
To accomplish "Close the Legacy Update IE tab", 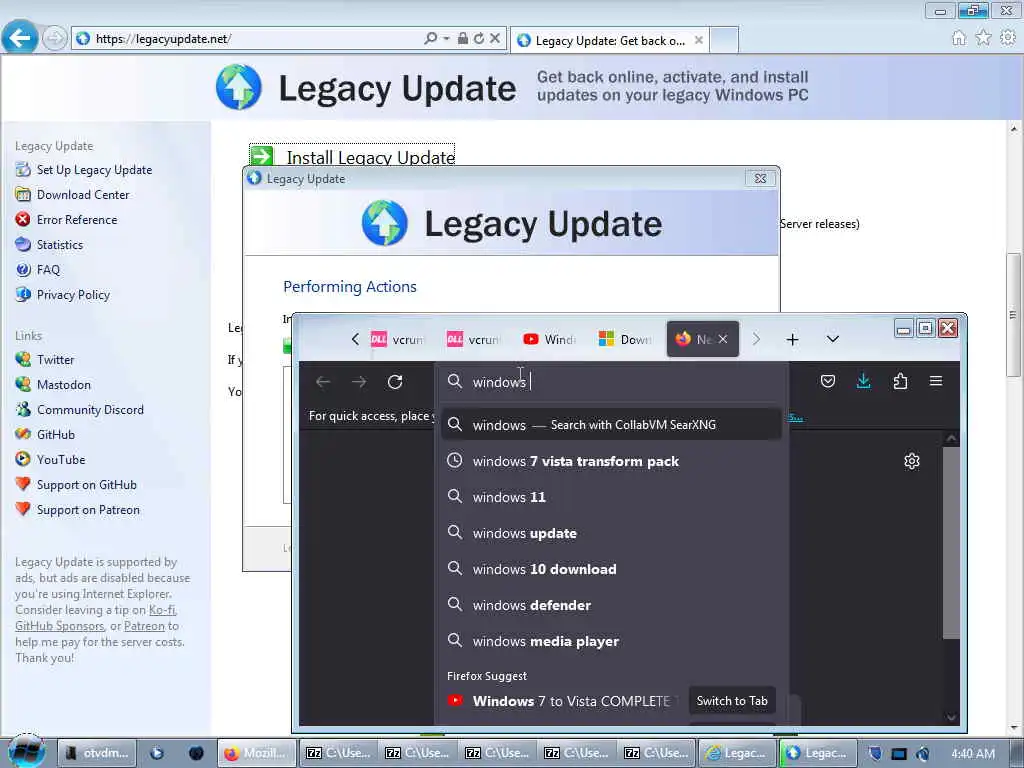I will pos(699,40).
